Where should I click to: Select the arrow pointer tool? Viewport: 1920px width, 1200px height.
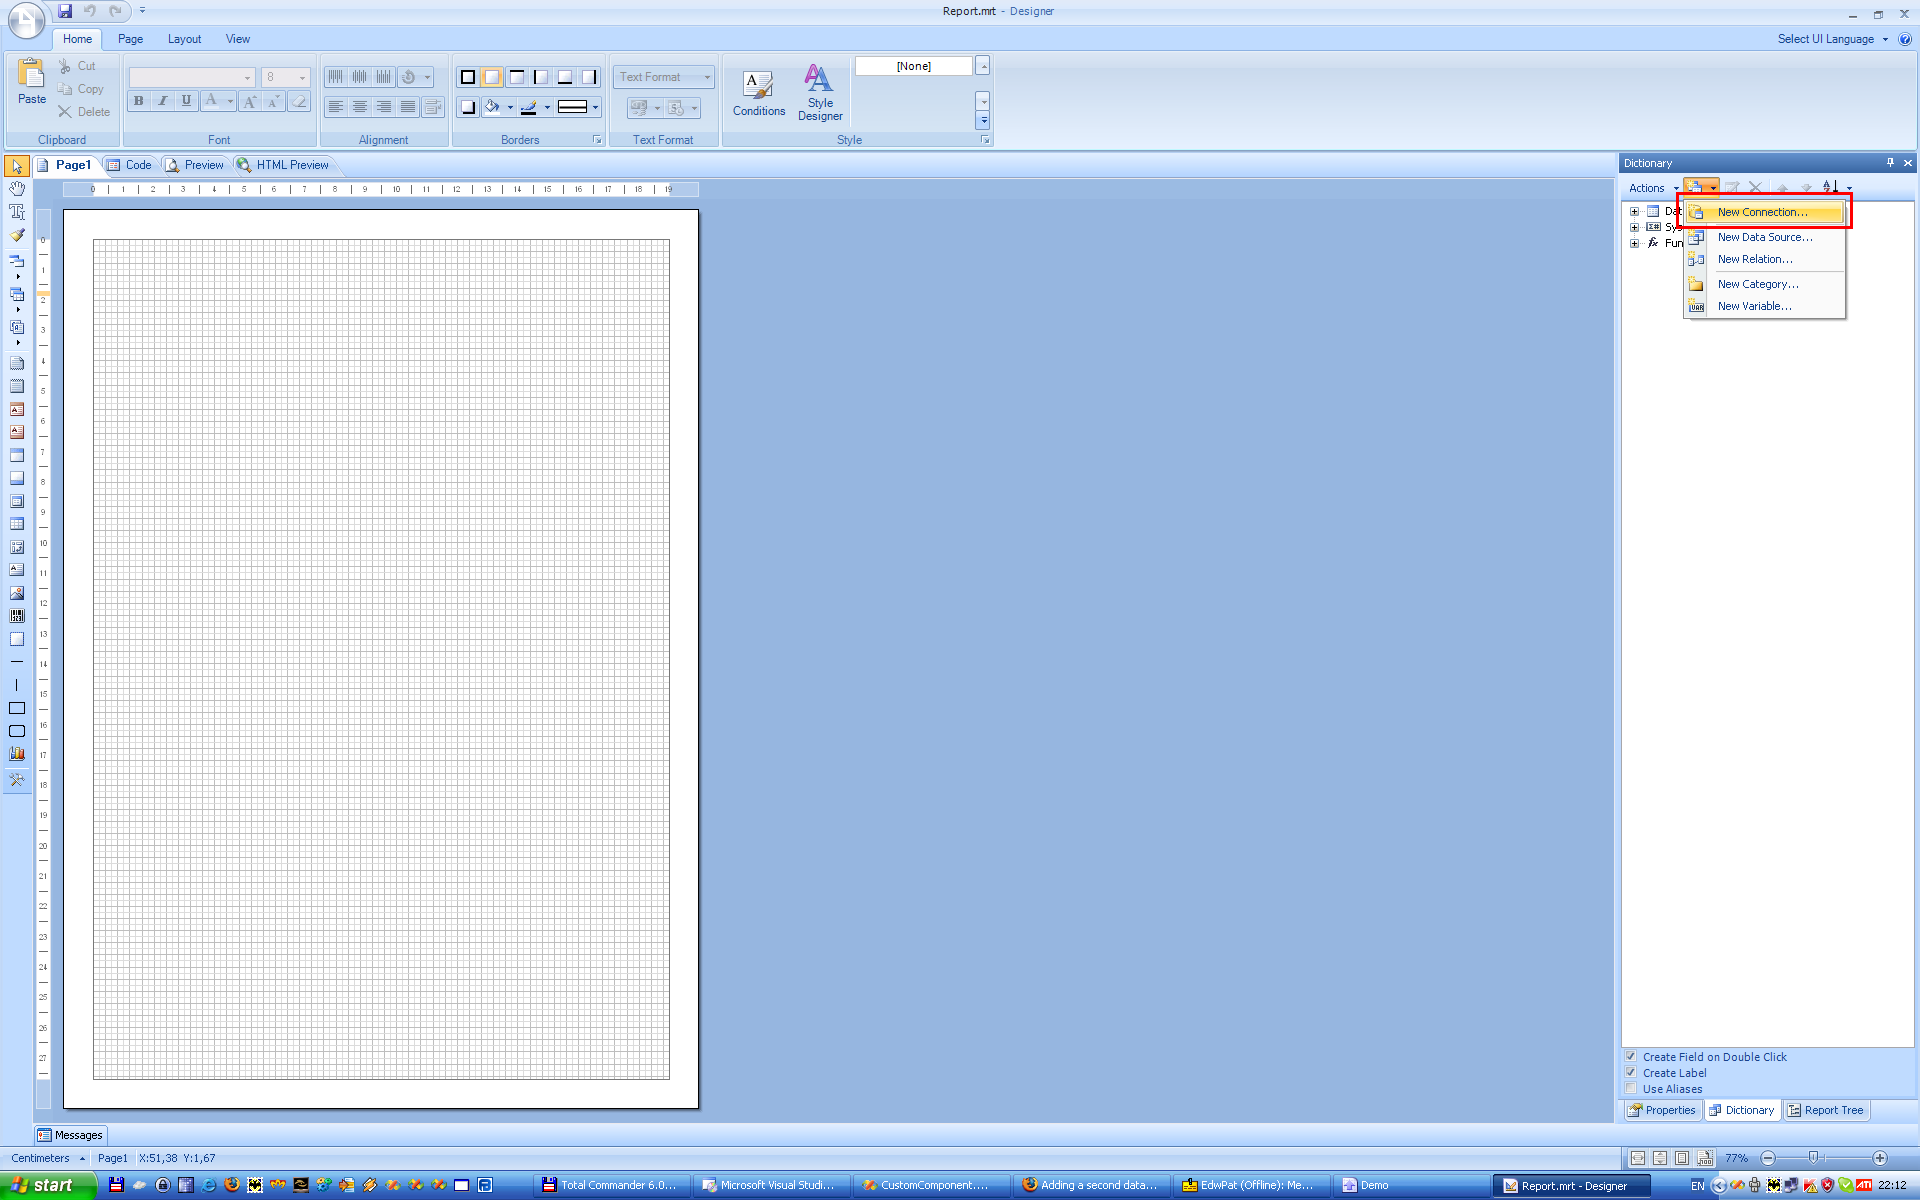(17, 166)
